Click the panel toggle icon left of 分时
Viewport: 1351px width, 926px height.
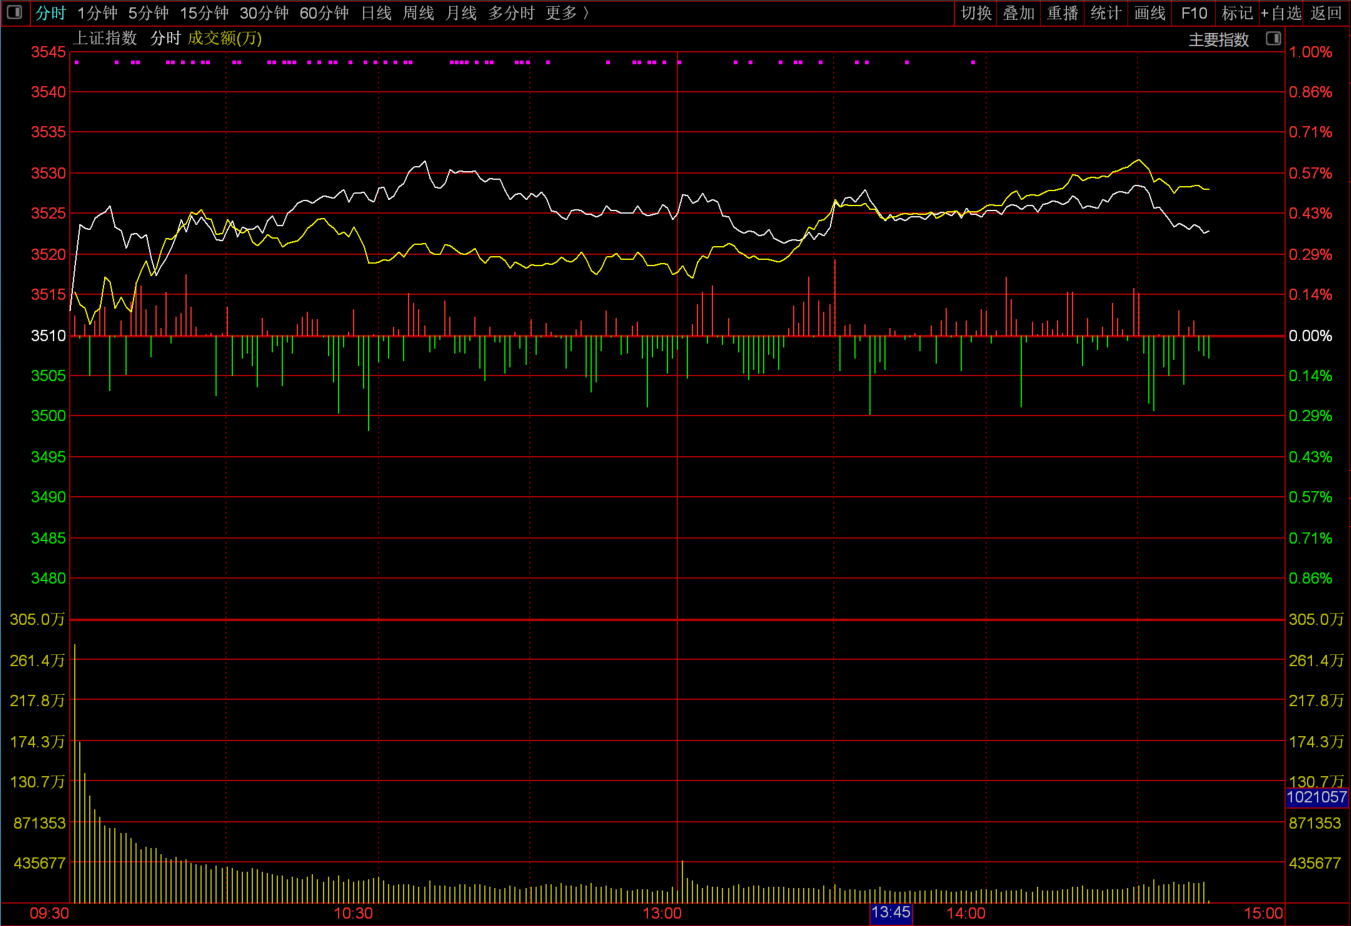[14, 13]
